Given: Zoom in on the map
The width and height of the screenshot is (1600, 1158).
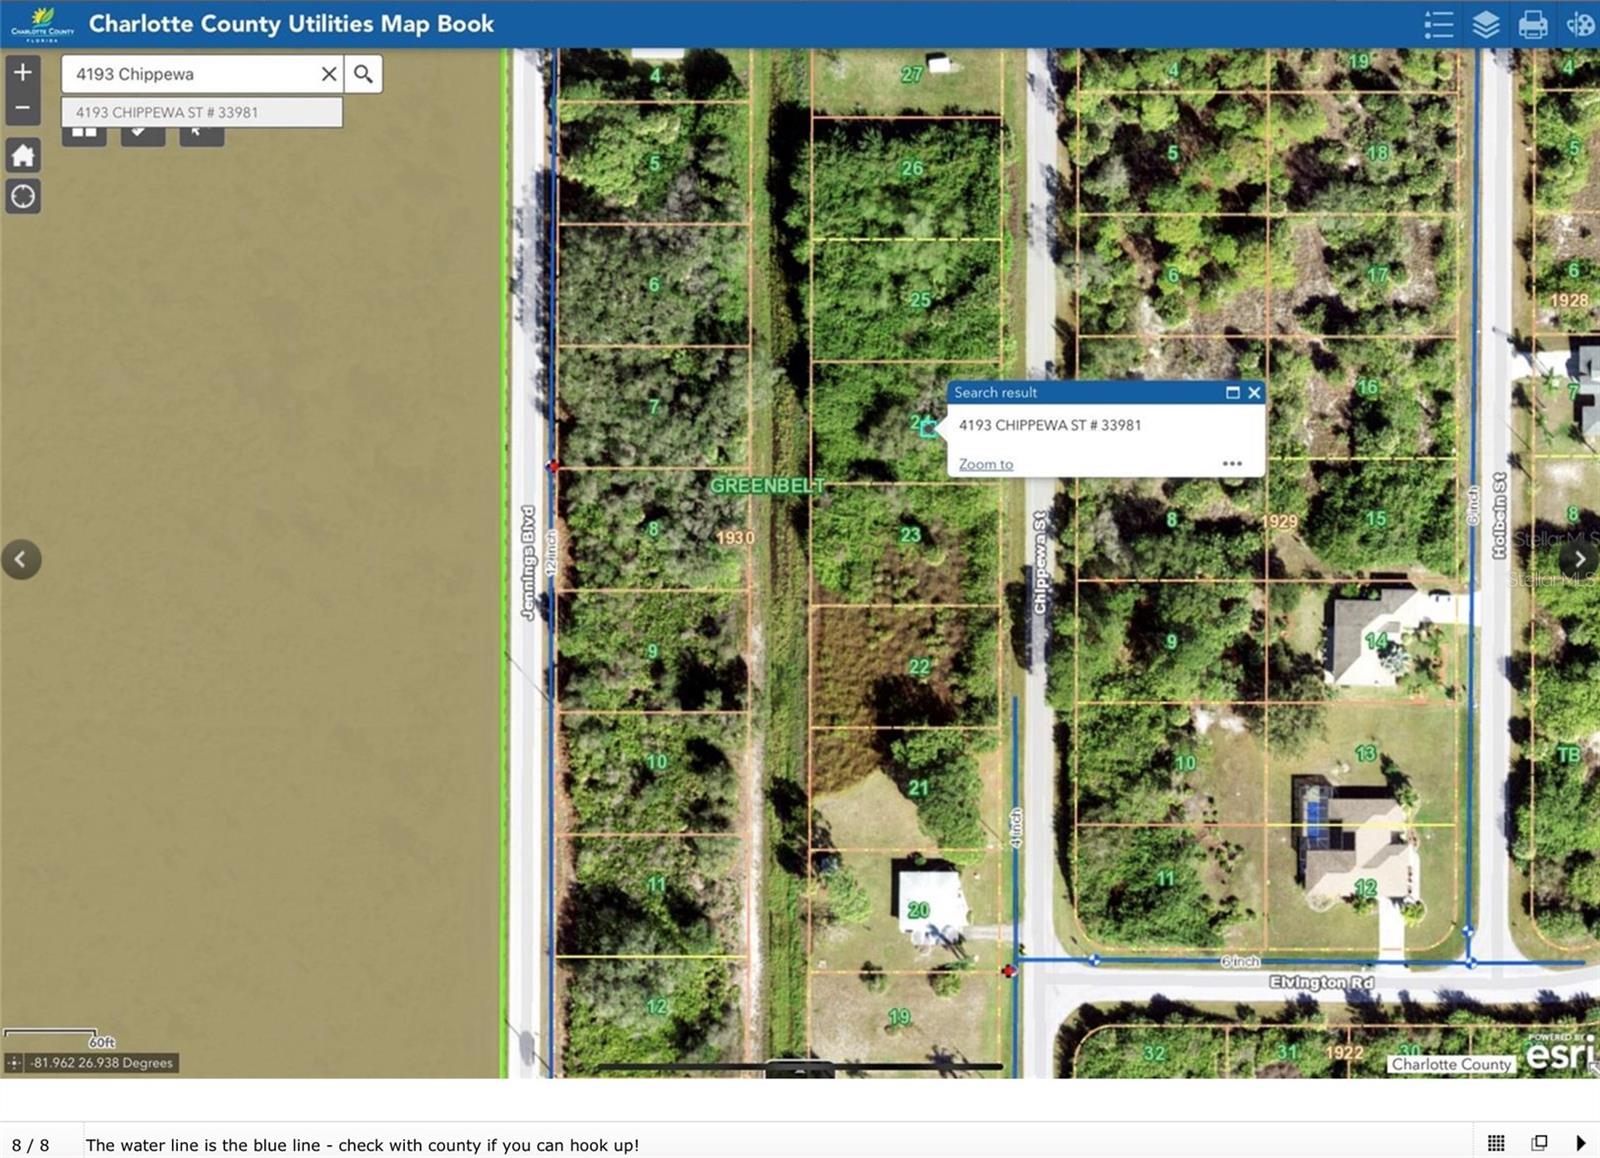Looking at the screenshot, I should click(x=22, y=71).
